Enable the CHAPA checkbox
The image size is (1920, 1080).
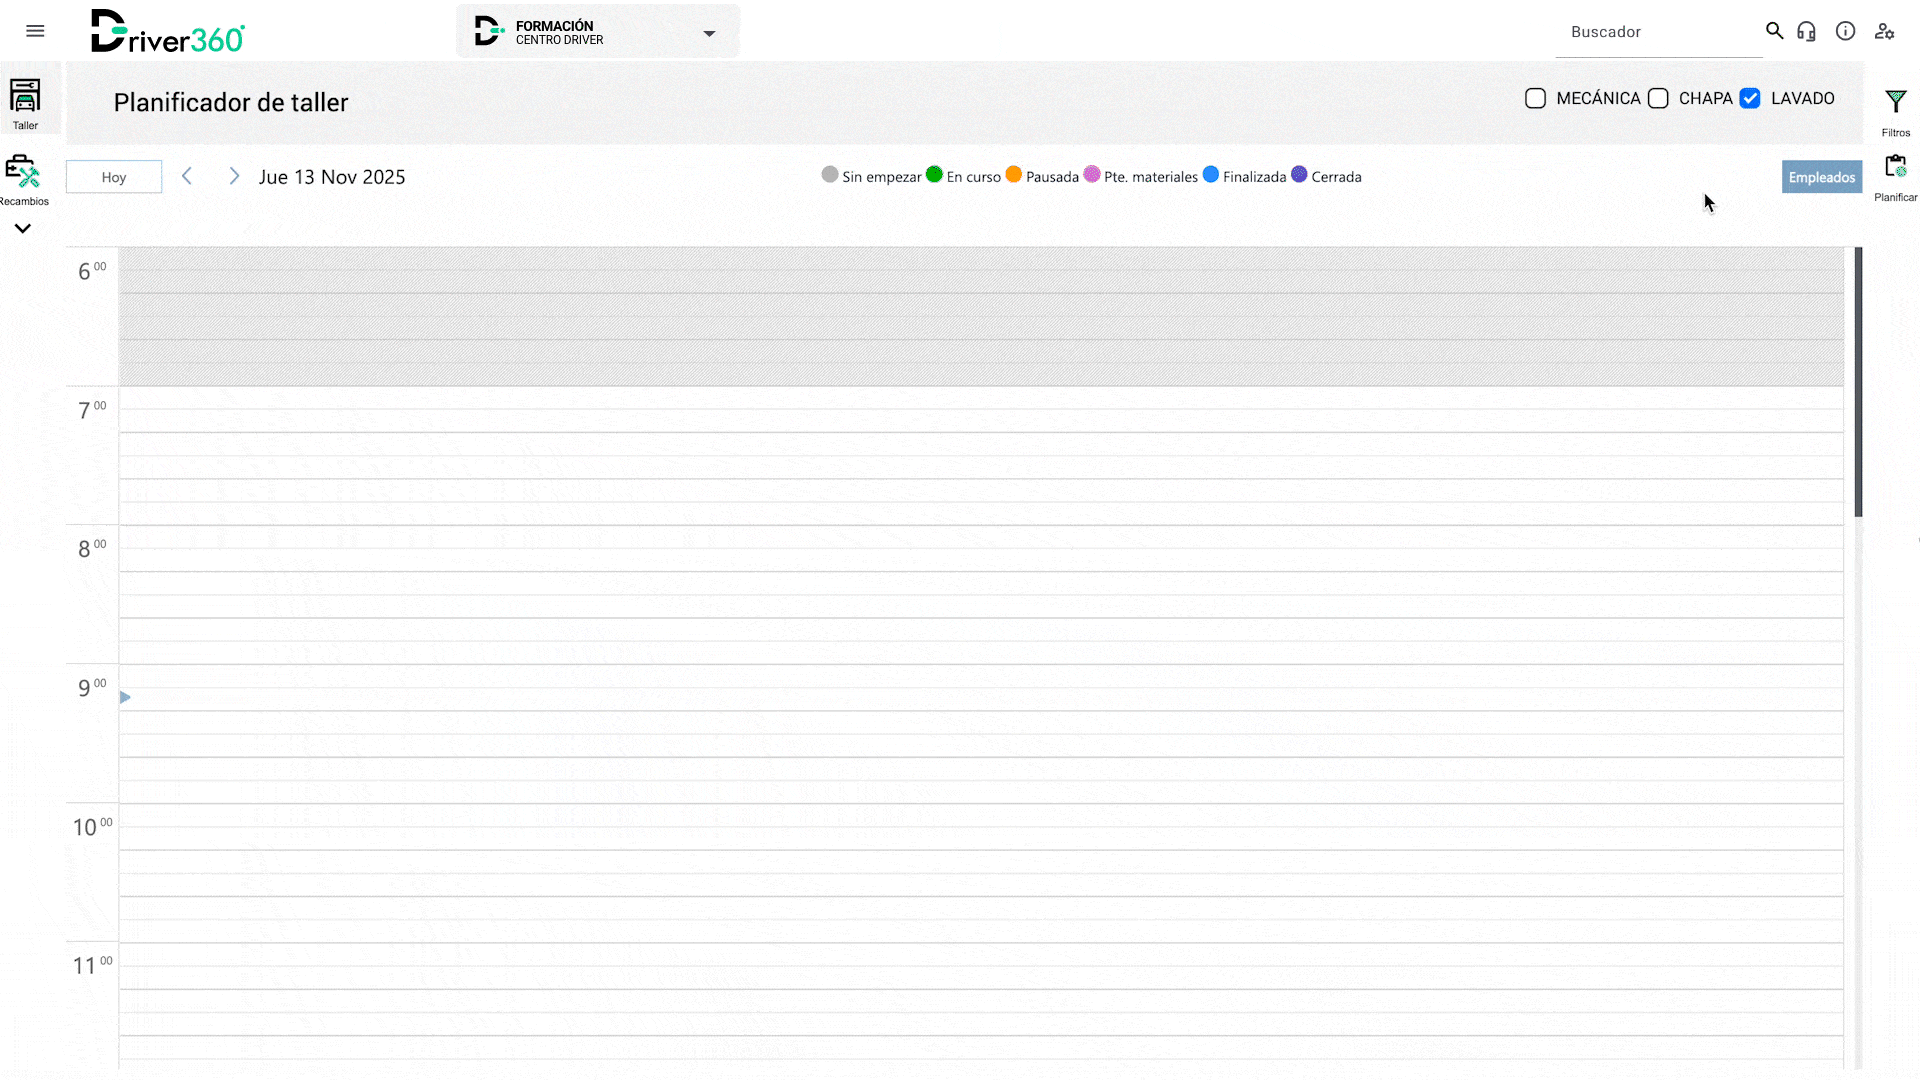[x=1658, y=98]
